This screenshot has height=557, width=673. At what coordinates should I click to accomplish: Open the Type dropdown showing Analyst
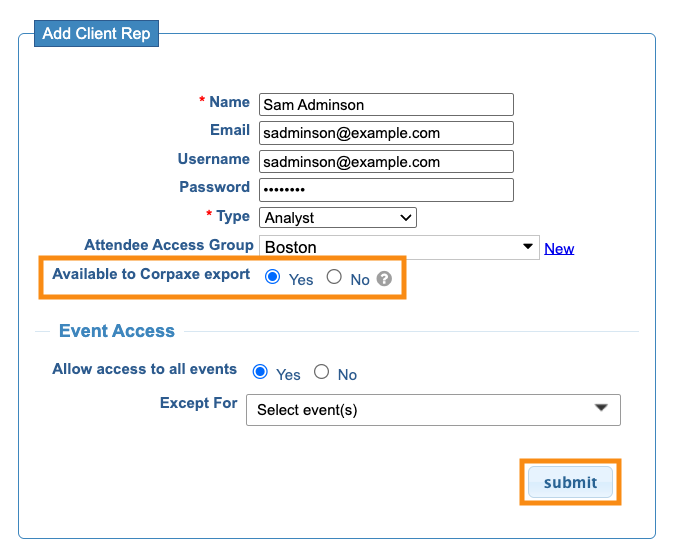(x=338, y=217)
